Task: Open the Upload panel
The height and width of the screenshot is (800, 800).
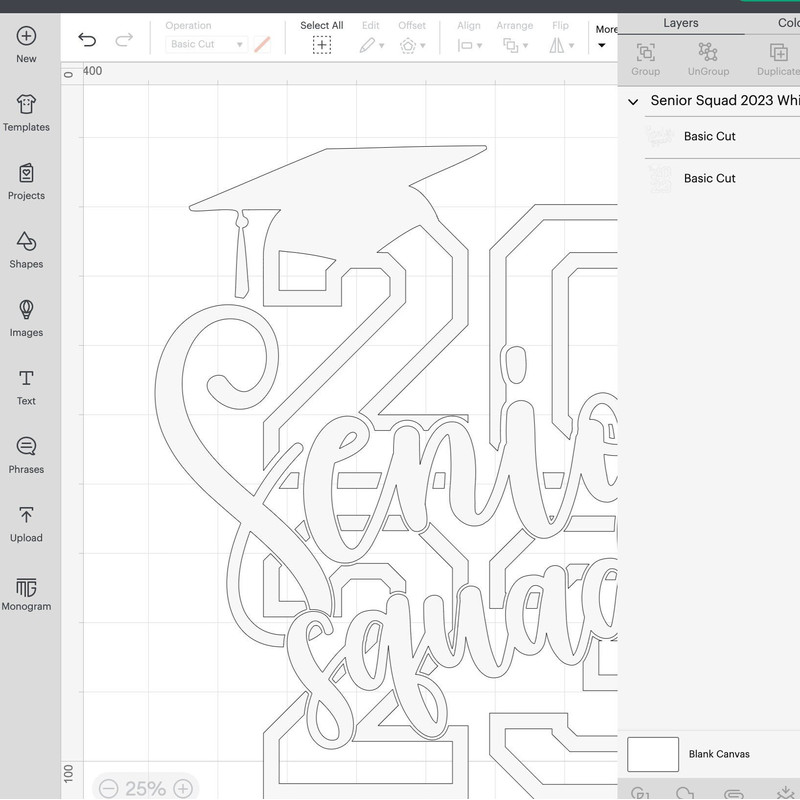Action: tap(26, 523)
